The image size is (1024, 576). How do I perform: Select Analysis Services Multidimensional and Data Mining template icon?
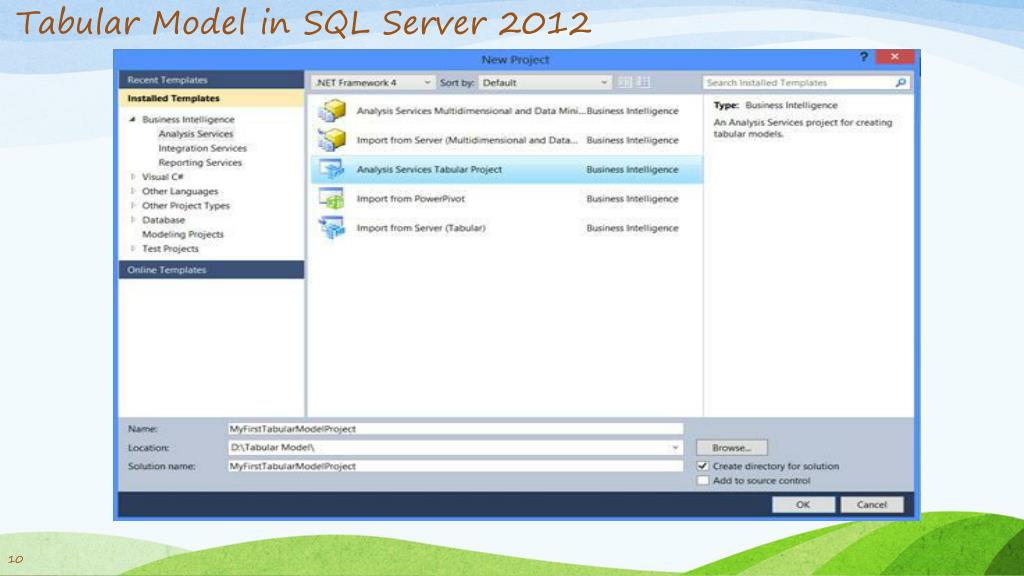(332, 110)
